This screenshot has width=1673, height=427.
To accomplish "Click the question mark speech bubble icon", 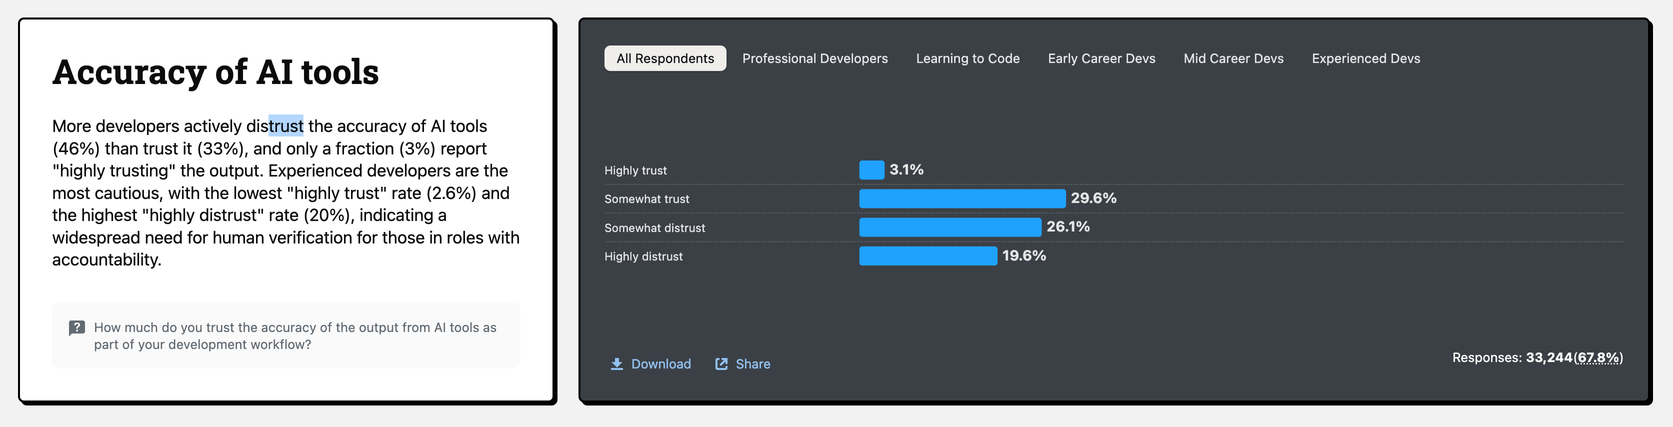I will coord(77,328).
